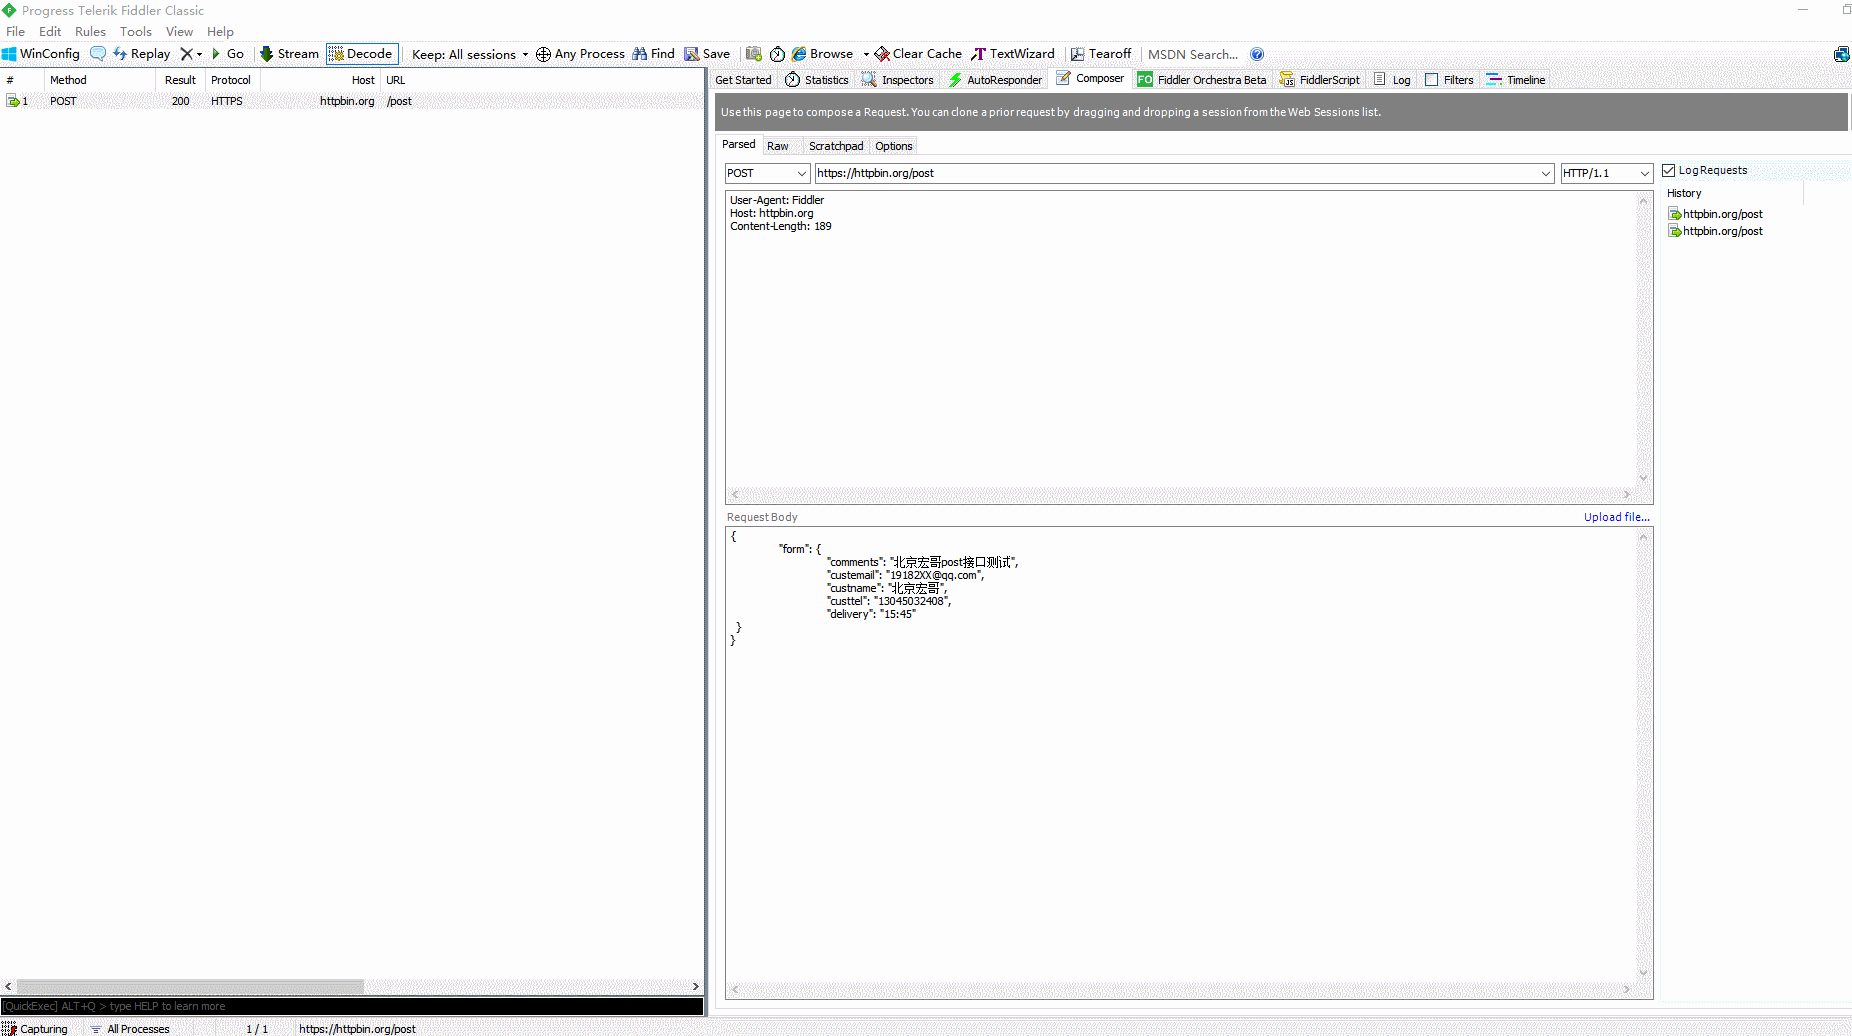Click the comment speech bubble icon

pyautogui.click(x=98, y=54)
